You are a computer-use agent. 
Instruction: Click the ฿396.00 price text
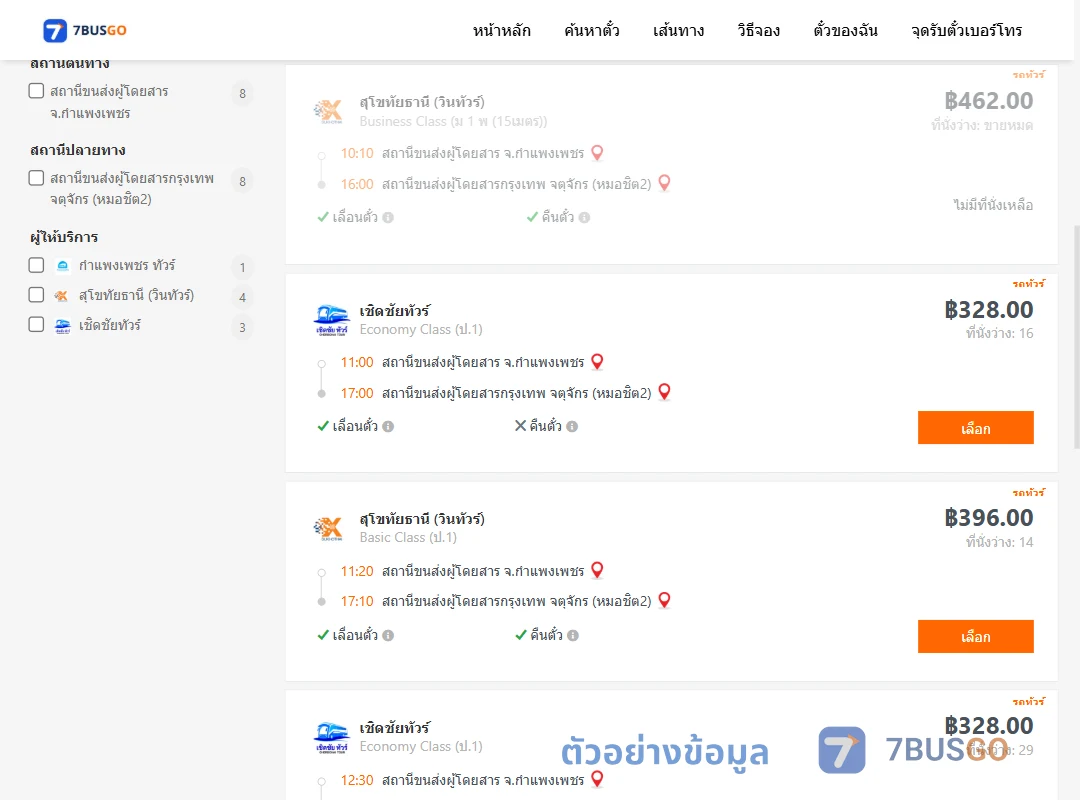988,517
